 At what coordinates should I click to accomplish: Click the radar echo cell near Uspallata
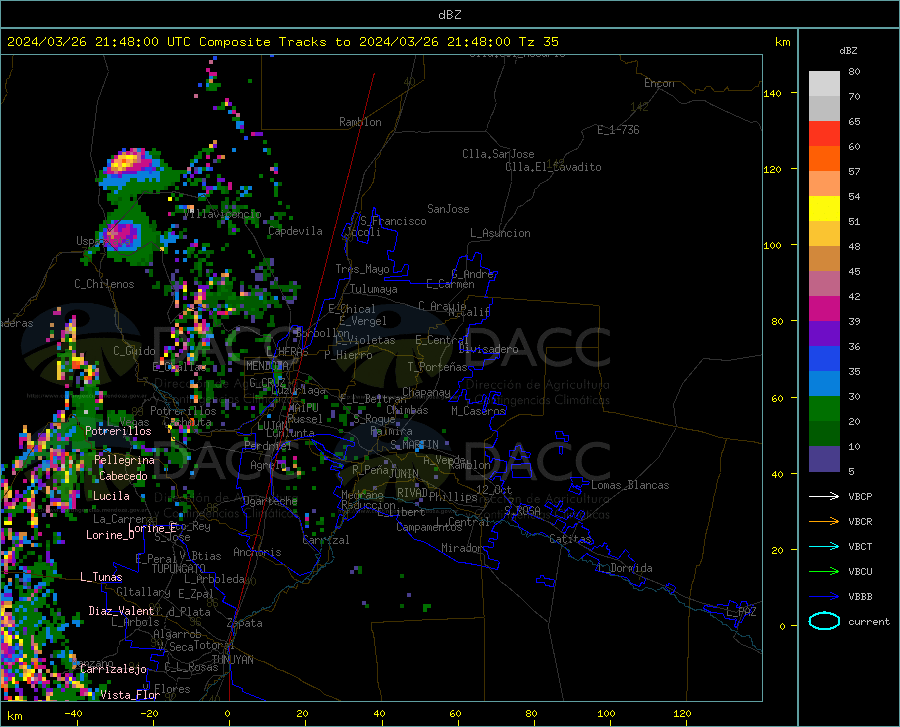(123, 234)
